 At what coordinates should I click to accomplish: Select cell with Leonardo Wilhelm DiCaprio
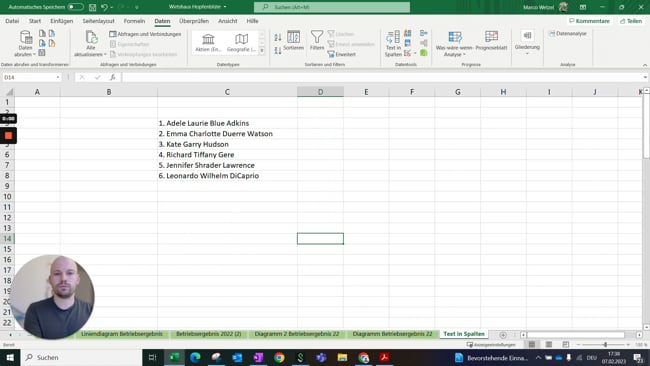pyautogui.click(x=227, y=176)
